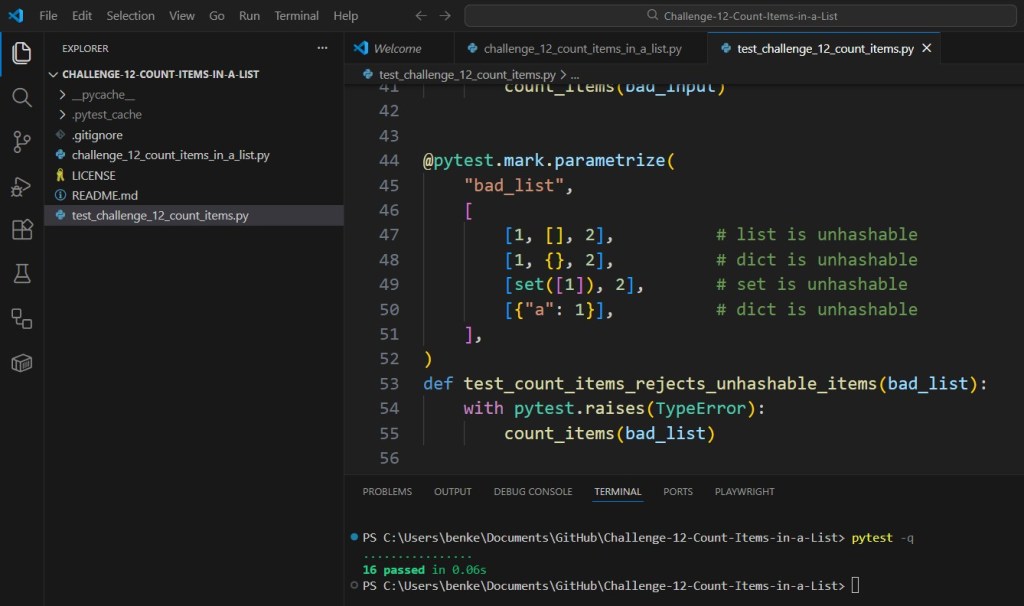Open the Remote Explorer view
The height and width of the screenshot is (606, 1024).
(x=21, y=318)
